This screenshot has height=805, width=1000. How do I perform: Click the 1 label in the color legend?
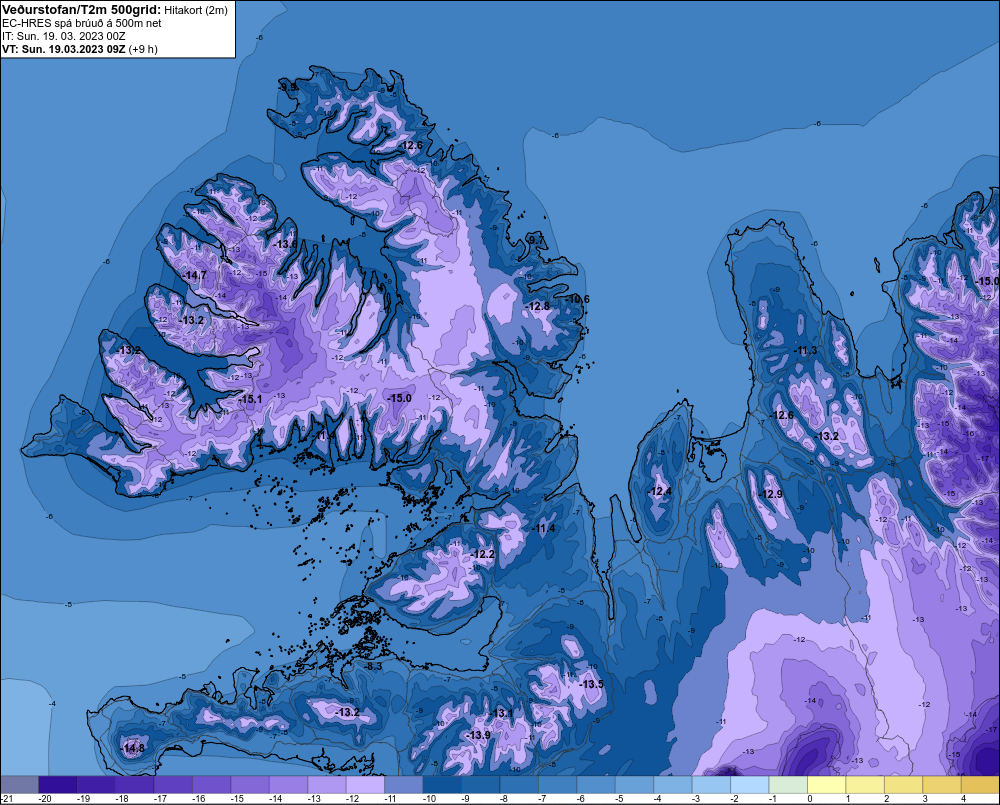coord(848,799)
